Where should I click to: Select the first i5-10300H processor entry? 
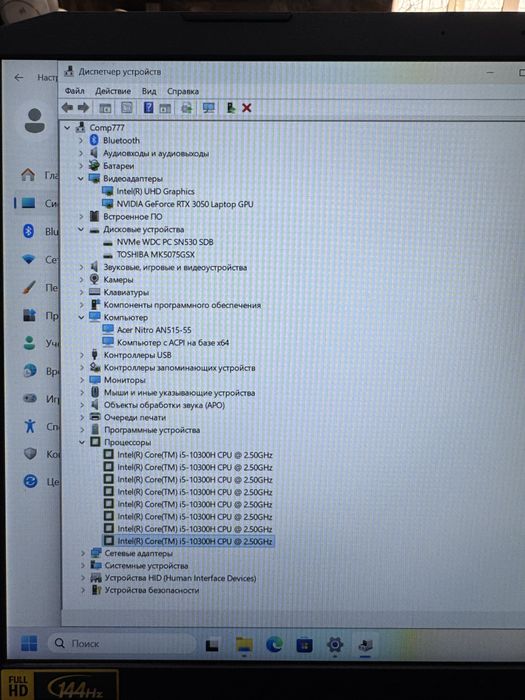[x=195, y=455]
